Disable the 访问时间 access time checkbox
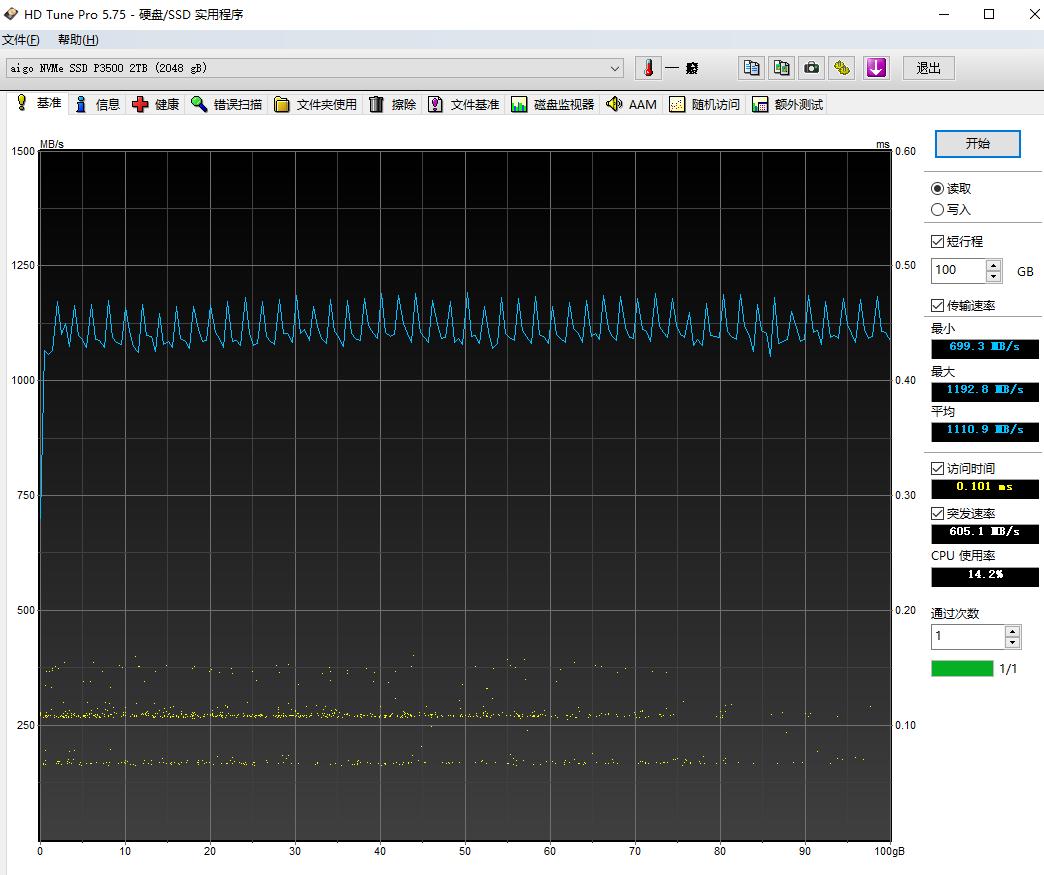This screenshot has height=875, width=1044. (937, 468)
